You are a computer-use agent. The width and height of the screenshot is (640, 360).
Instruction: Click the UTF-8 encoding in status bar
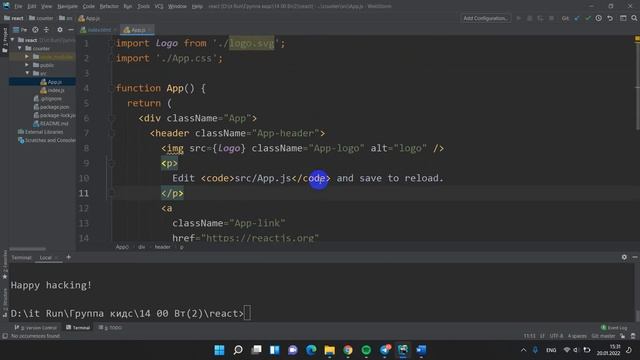click(556, 336)
